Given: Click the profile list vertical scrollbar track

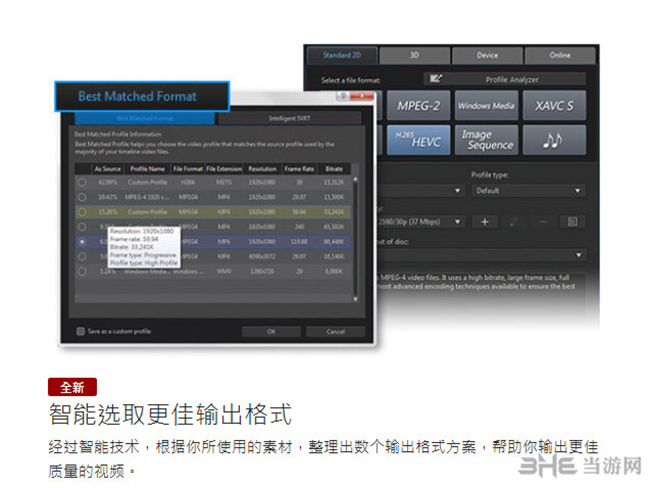Looking at the screenshot, I should (355, 239).
